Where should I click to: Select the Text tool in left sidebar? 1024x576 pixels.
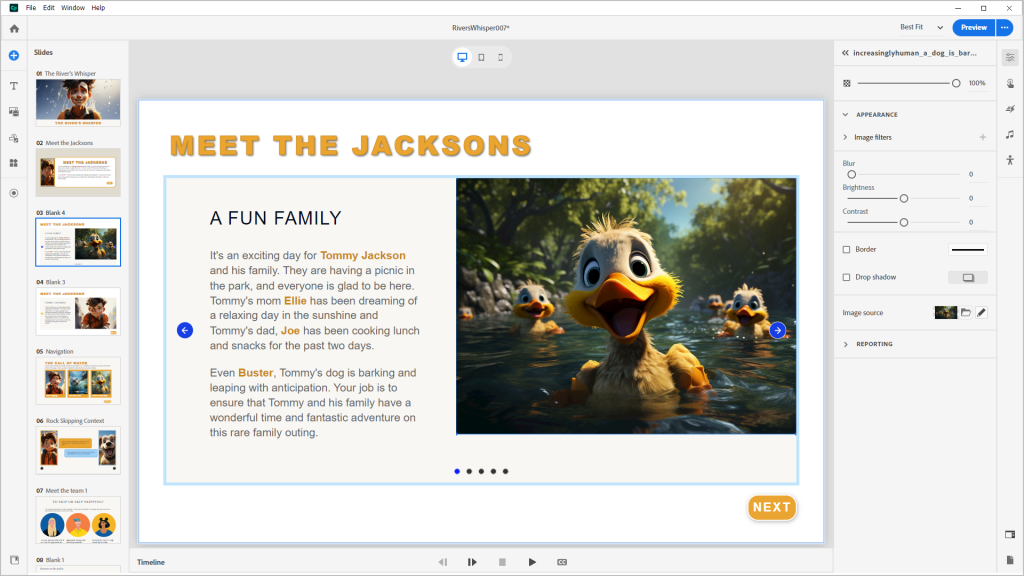(x=14, y=86)
